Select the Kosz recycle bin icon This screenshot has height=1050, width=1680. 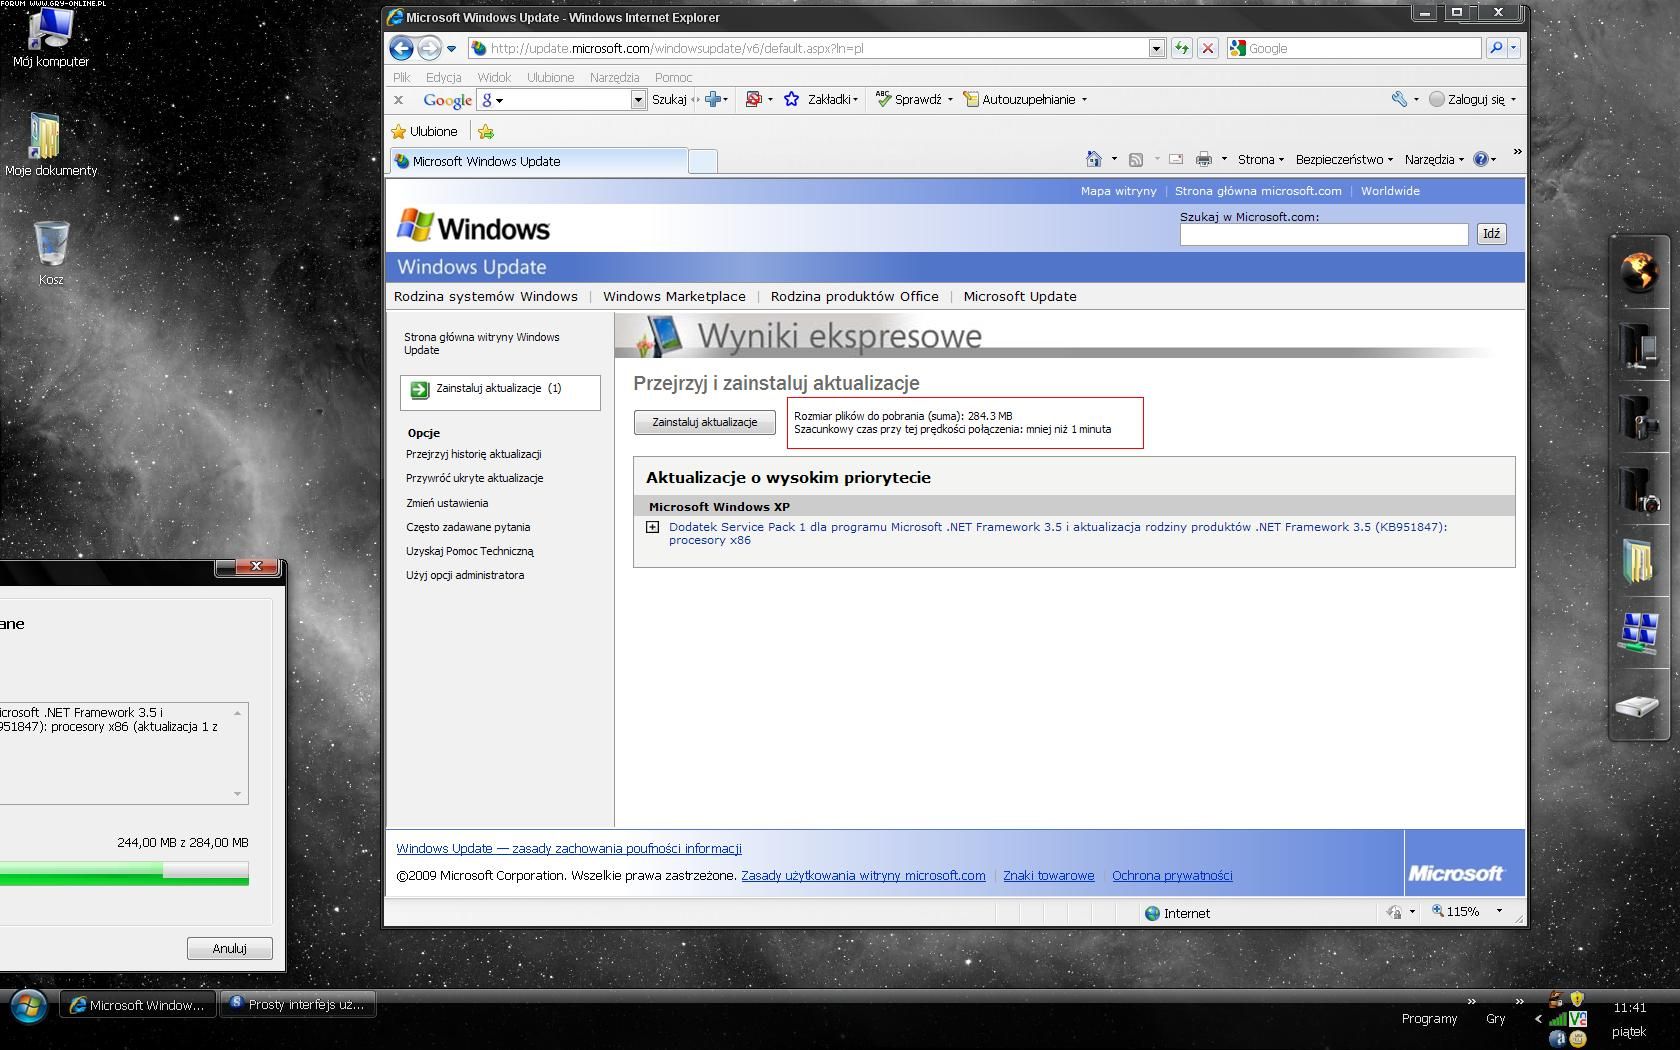(x=51, y=253)
